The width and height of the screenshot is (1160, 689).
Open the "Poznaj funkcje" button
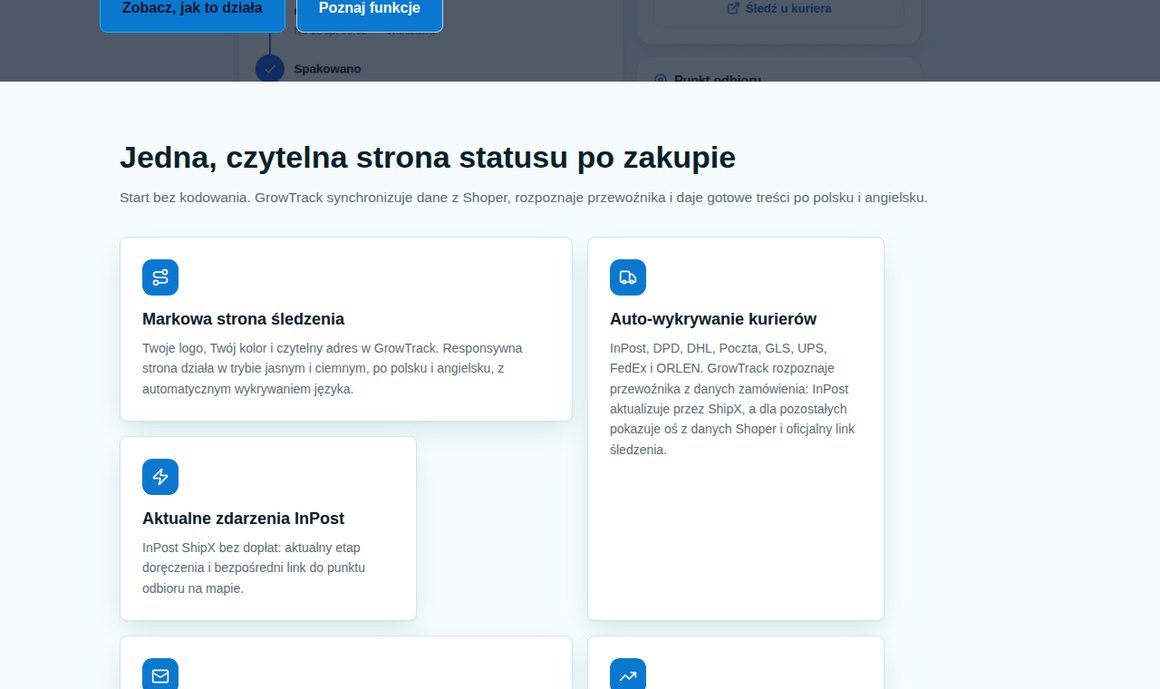[369, 11]
